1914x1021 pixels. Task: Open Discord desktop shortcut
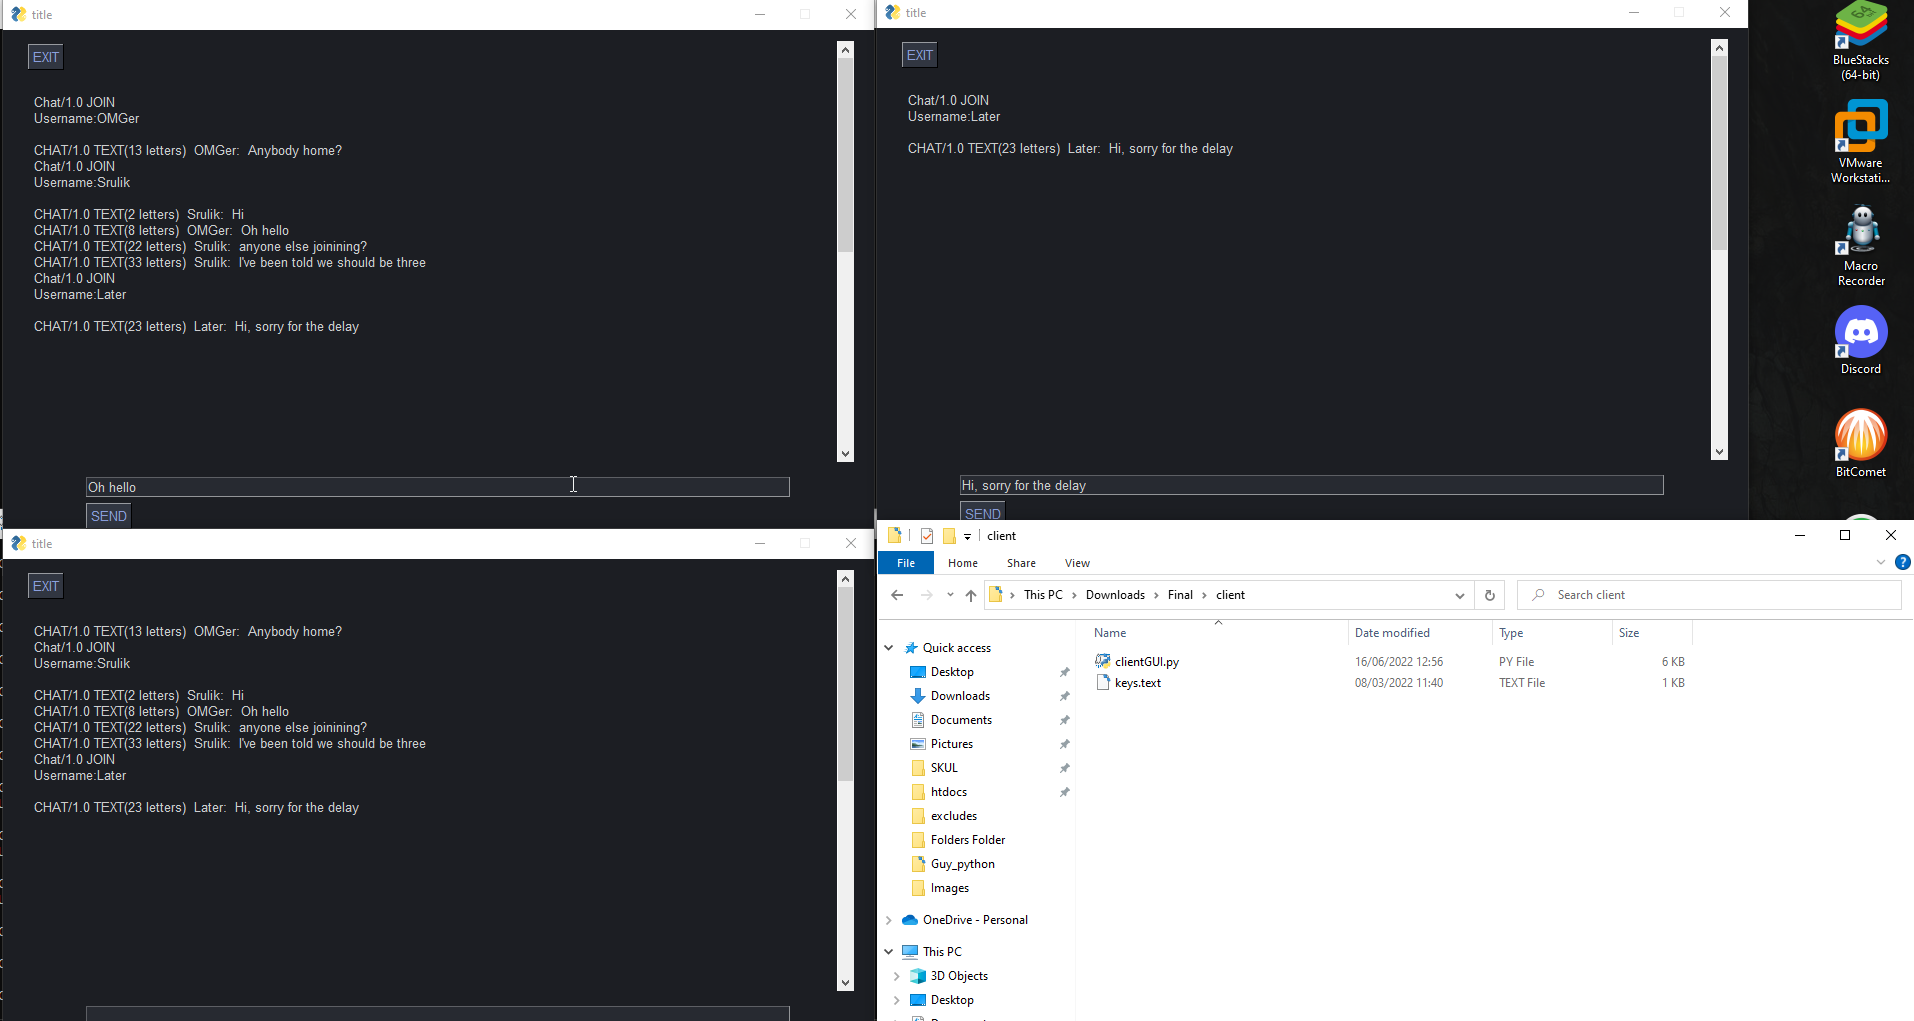click(x=1860, y=340)
